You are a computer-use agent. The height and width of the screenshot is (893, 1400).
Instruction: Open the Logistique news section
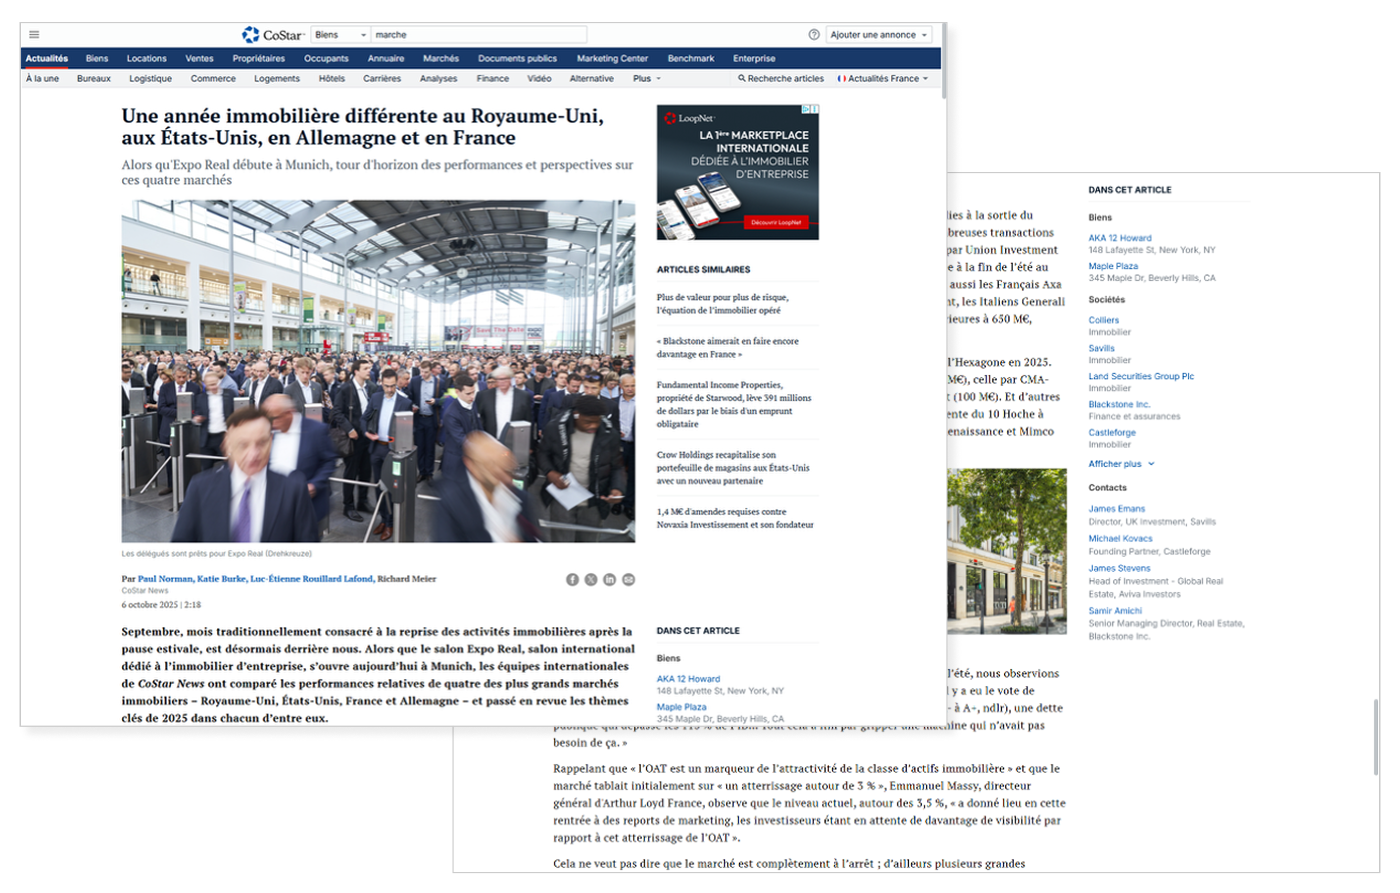point(150,79)
